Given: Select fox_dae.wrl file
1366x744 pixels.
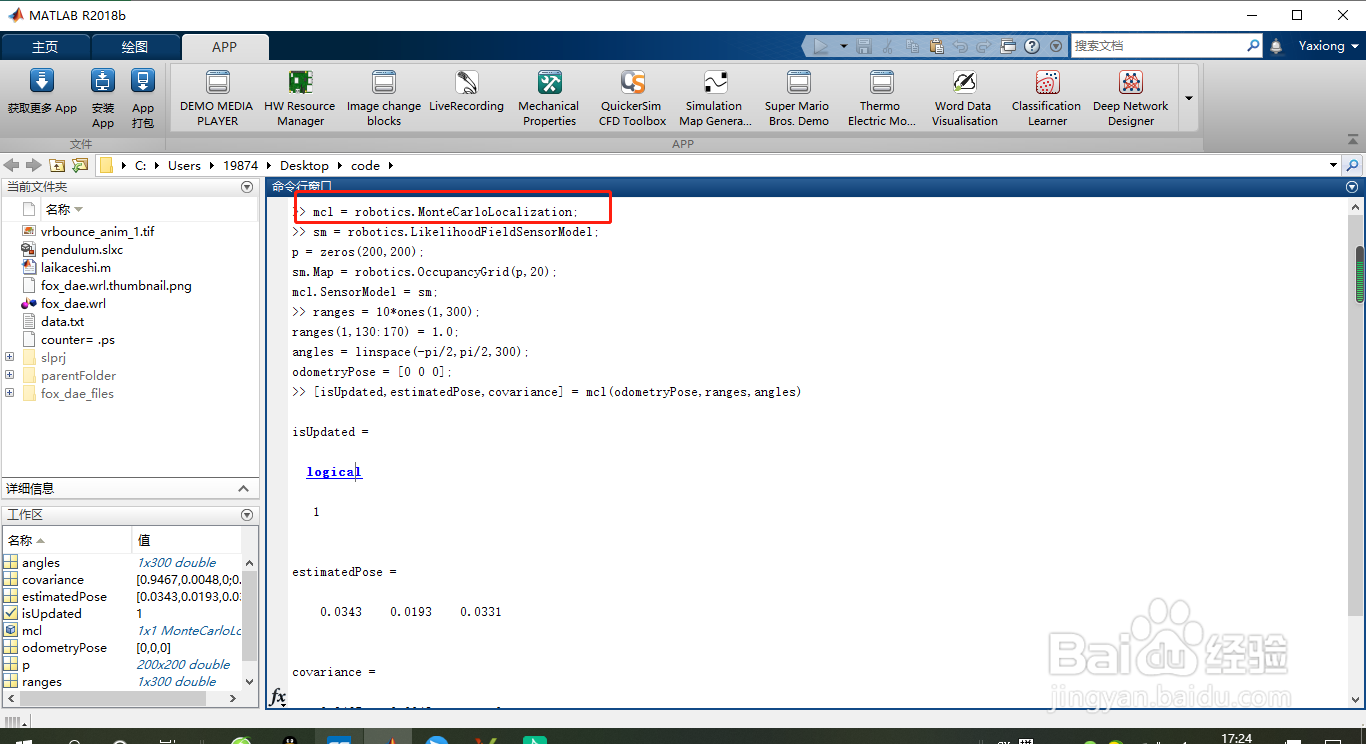Looking at the screenshot, I should click(x=73, y=304).
